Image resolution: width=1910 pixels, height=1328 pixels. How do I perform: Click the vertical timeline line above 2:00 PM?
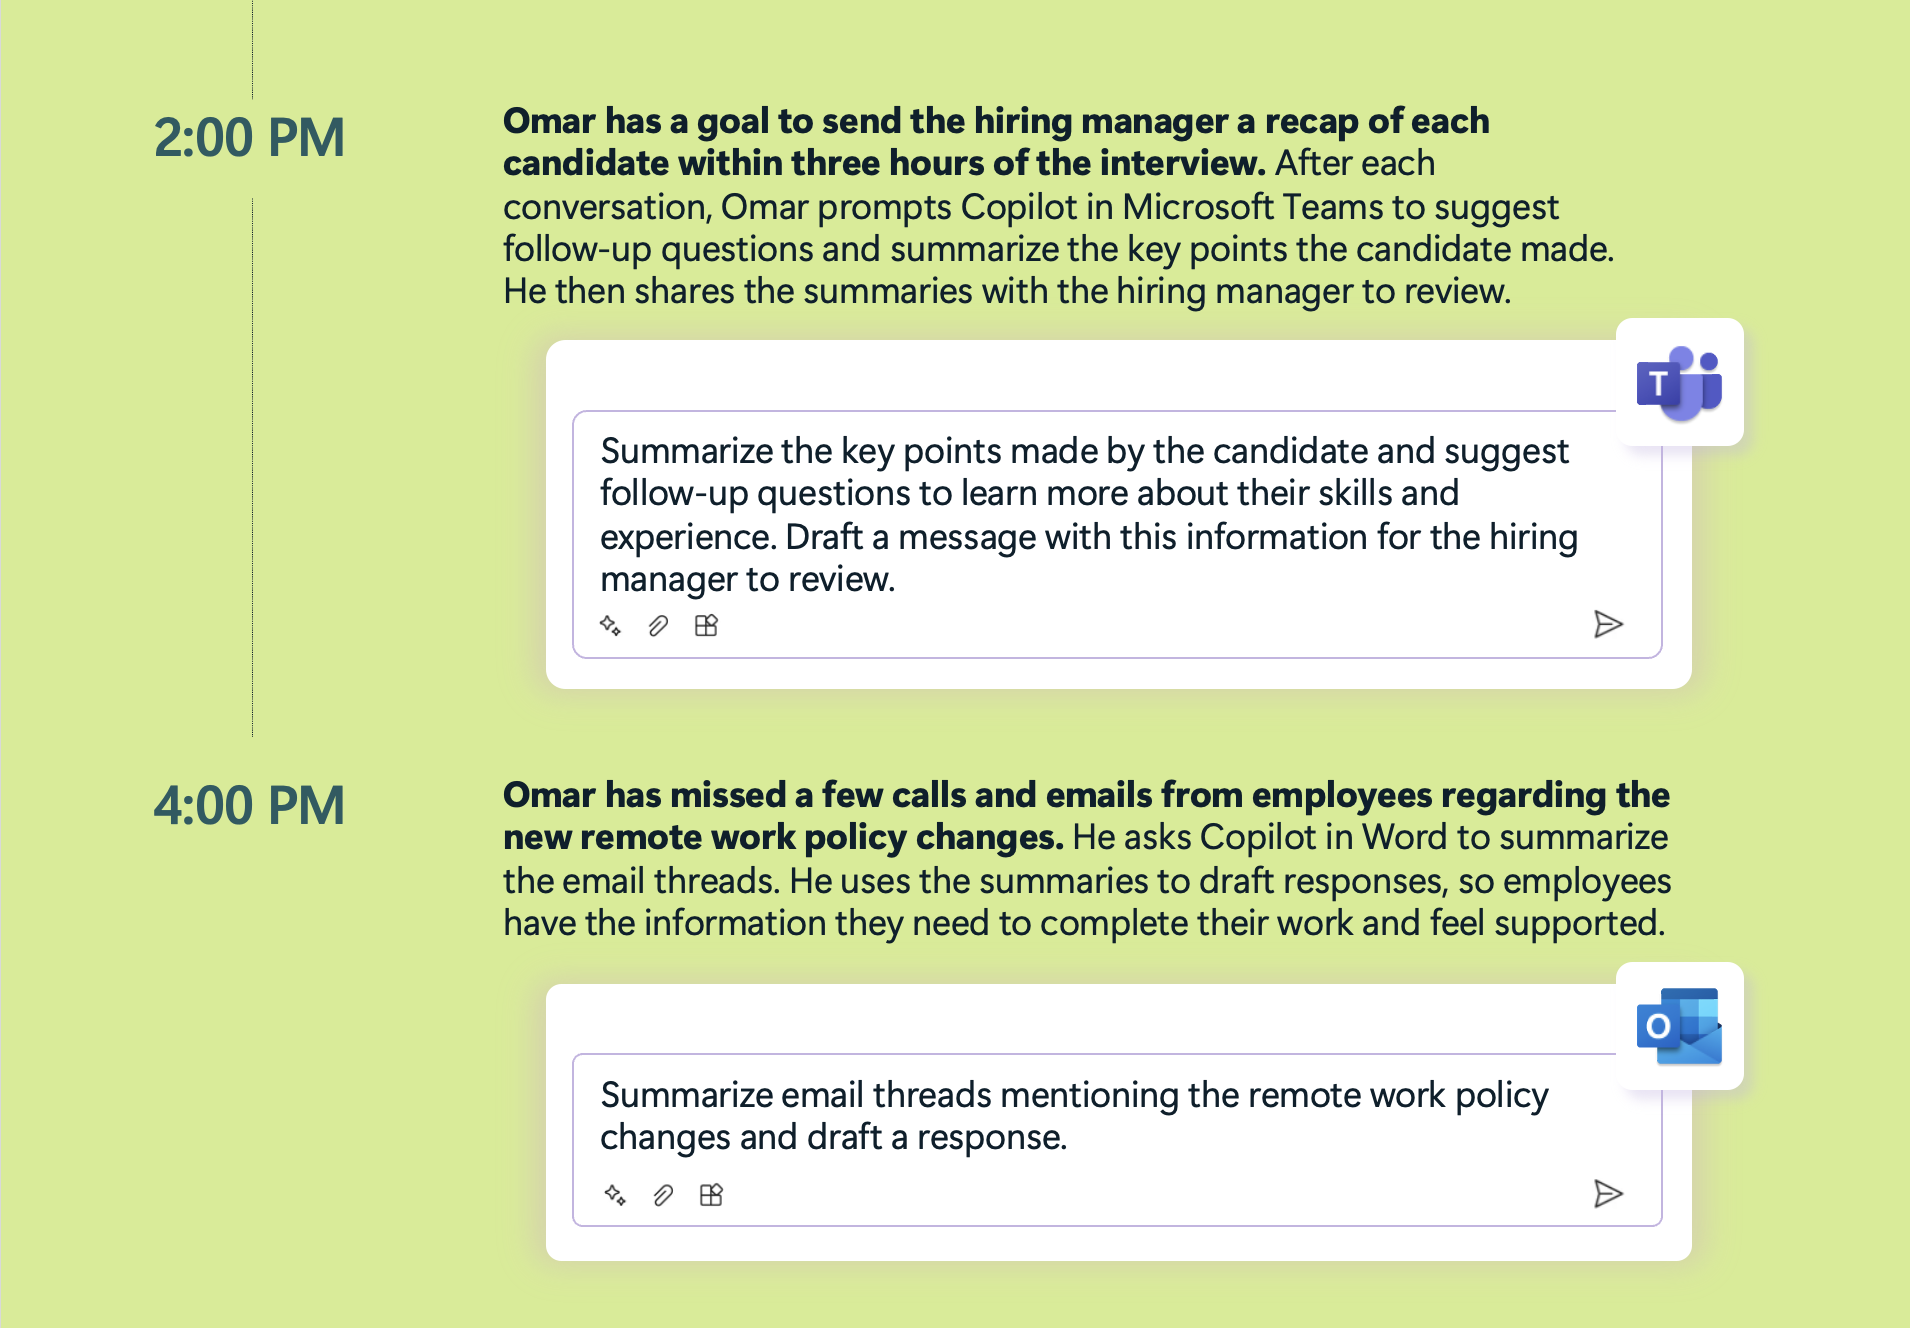point(252,48)
